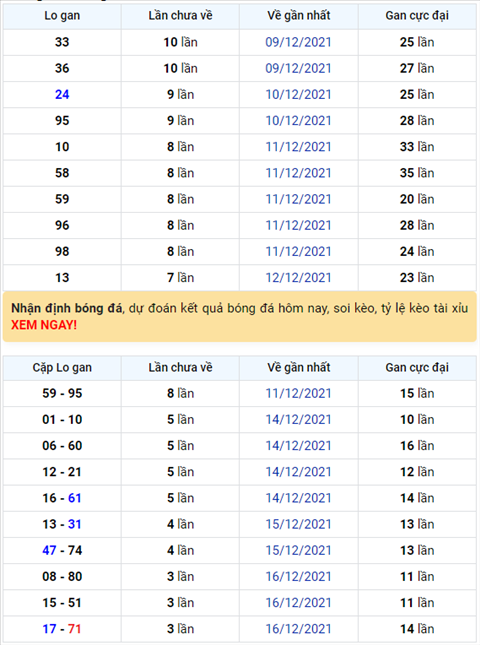Click the pair 12 - 21
This screenshot has height=645, width=480.
[62, 472]
